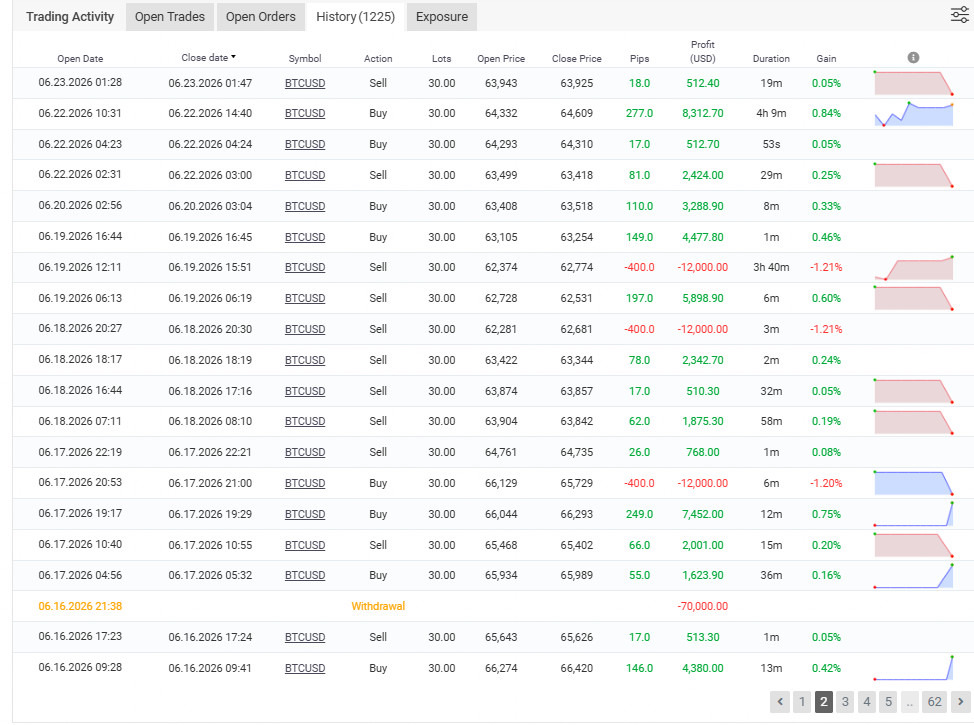The image size is (974, 725).
Task: Go to page 5
Action: (888, 702)
